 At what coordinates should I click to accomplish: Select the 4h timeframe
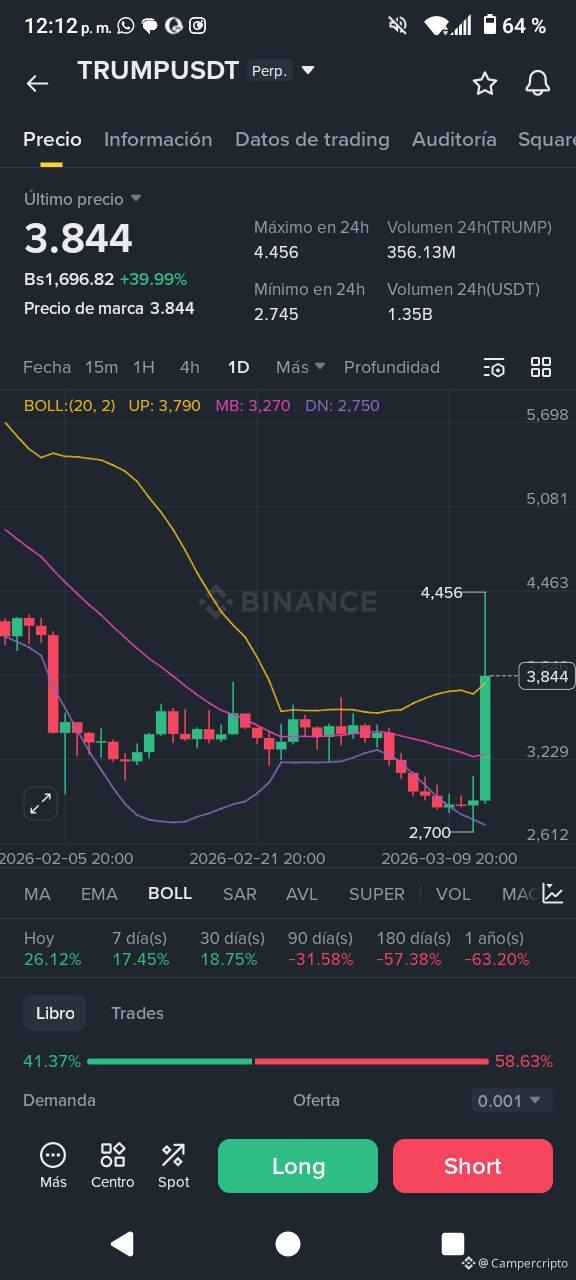coord(190,367)
